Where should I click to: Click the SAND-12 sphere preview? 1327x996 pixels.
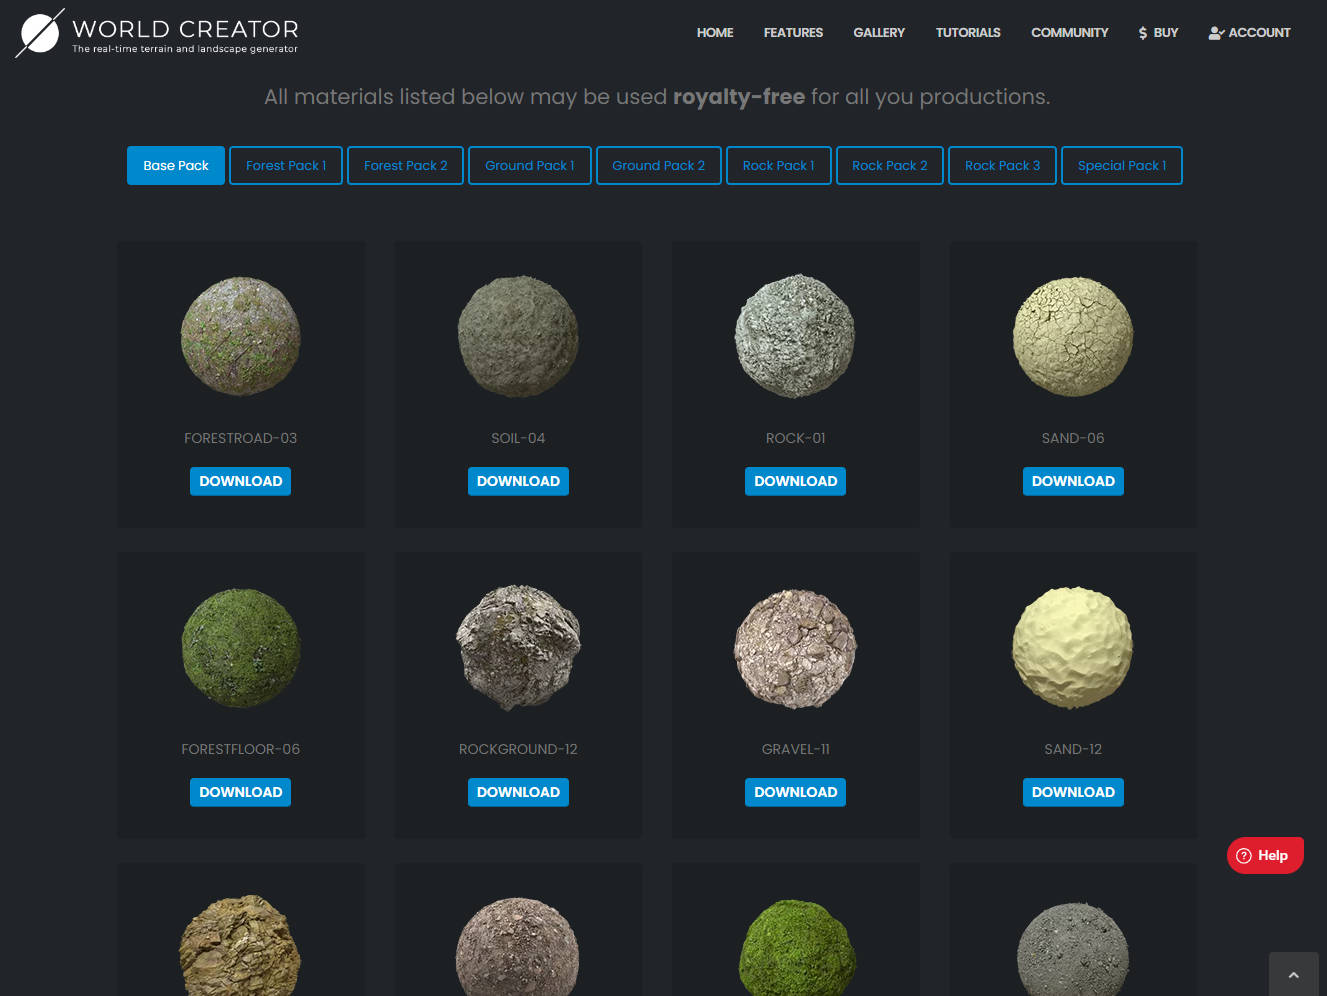click(1073, 647)
